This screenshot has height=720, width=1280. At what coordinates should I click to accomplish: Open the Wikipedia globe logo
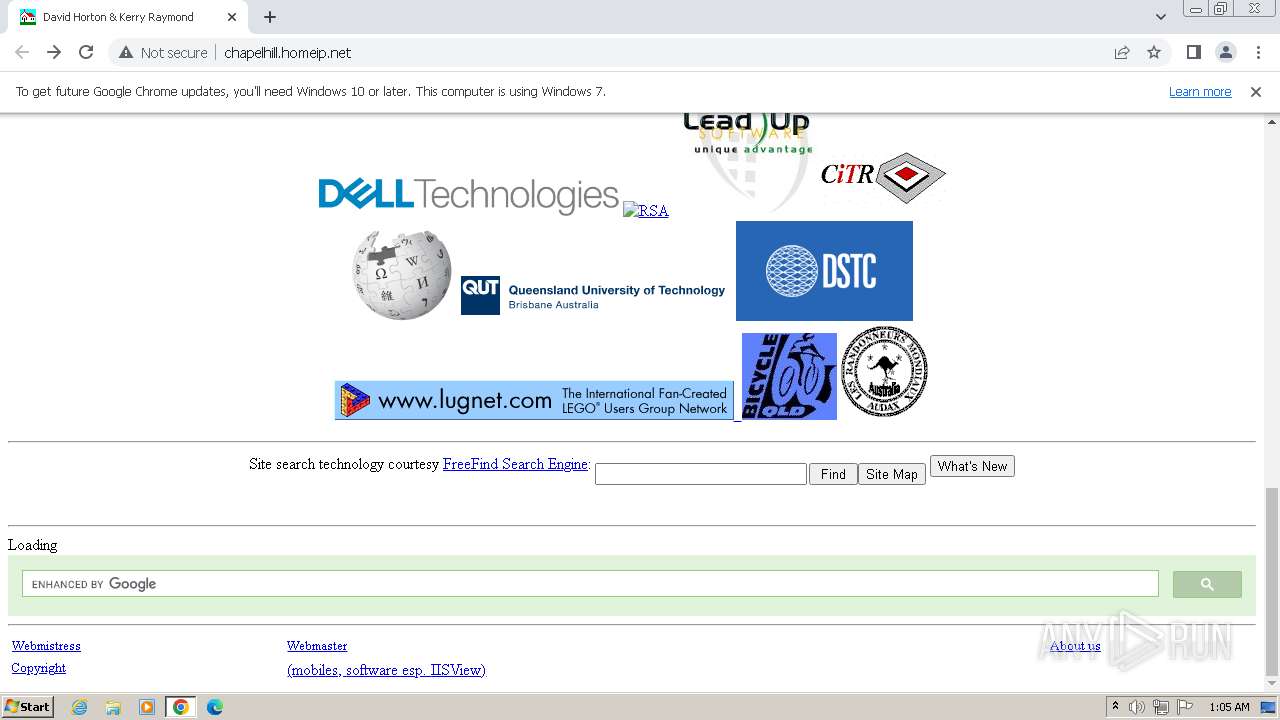point(402,273)
